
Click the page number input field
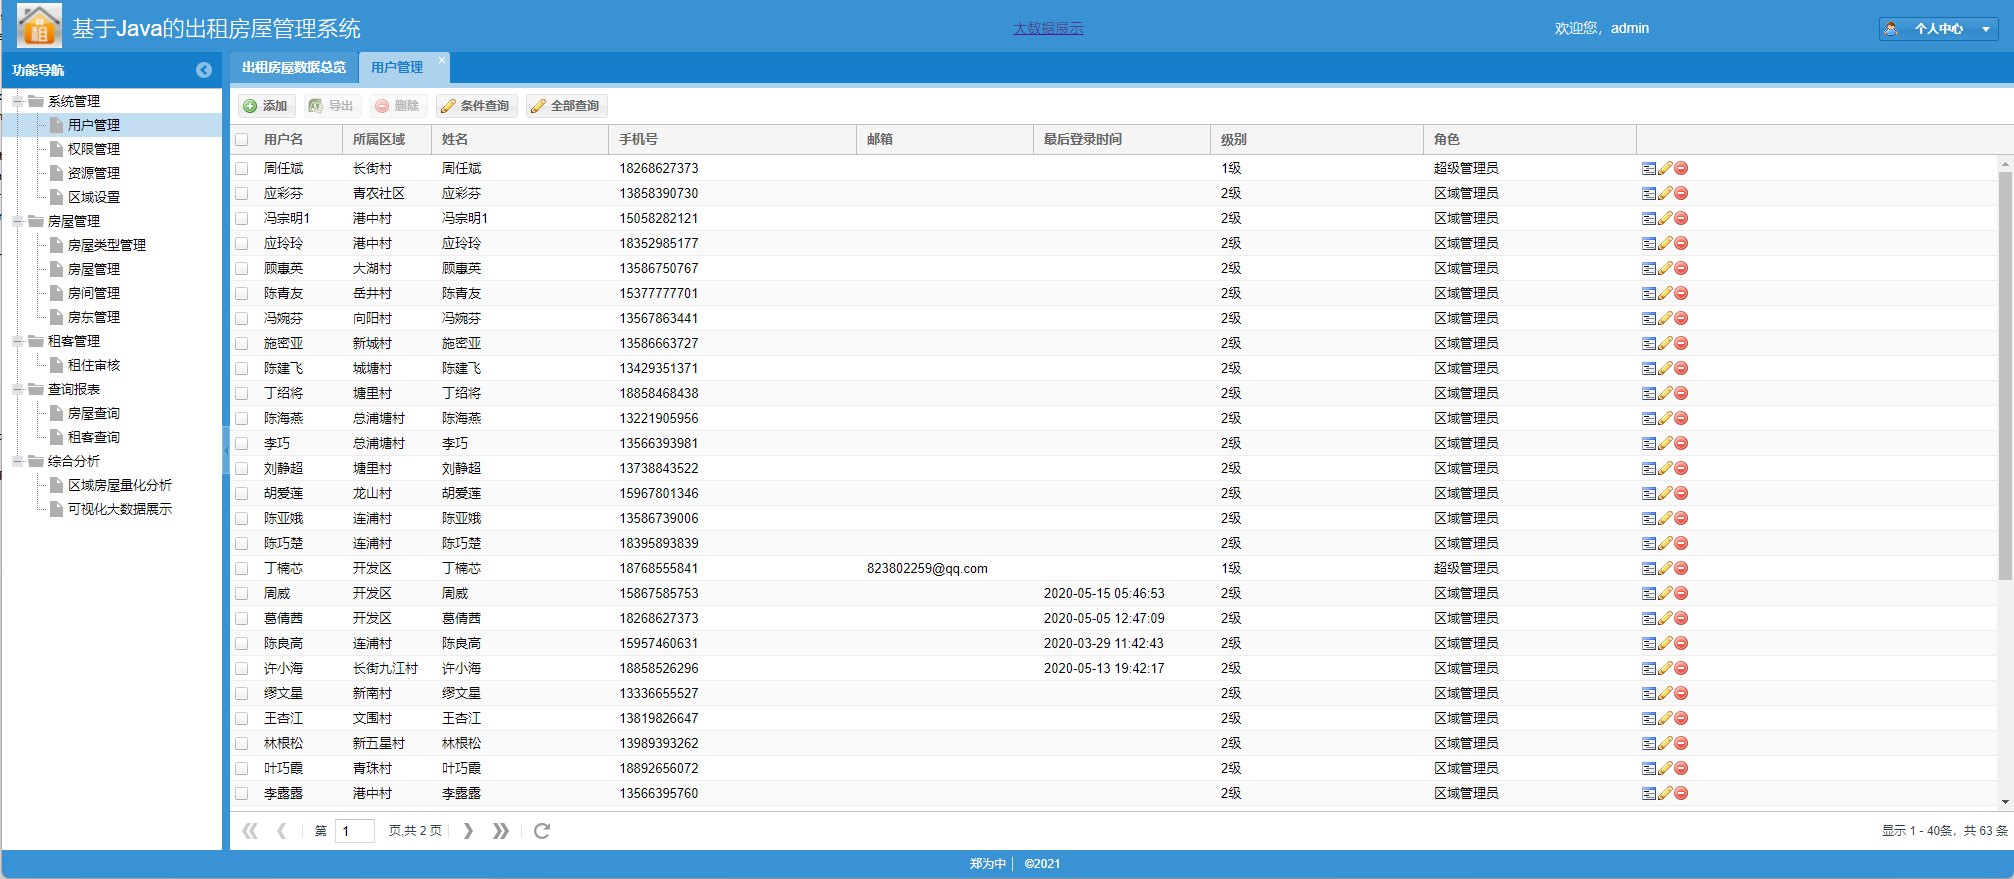(x=354, y=831)
